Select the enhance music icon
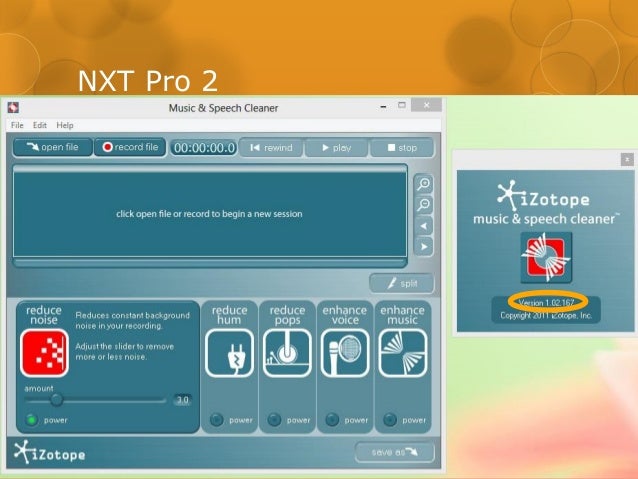Image resolution: width=638 pixels, height=479 pixels. pyautogui.click(x=403, y=353)
